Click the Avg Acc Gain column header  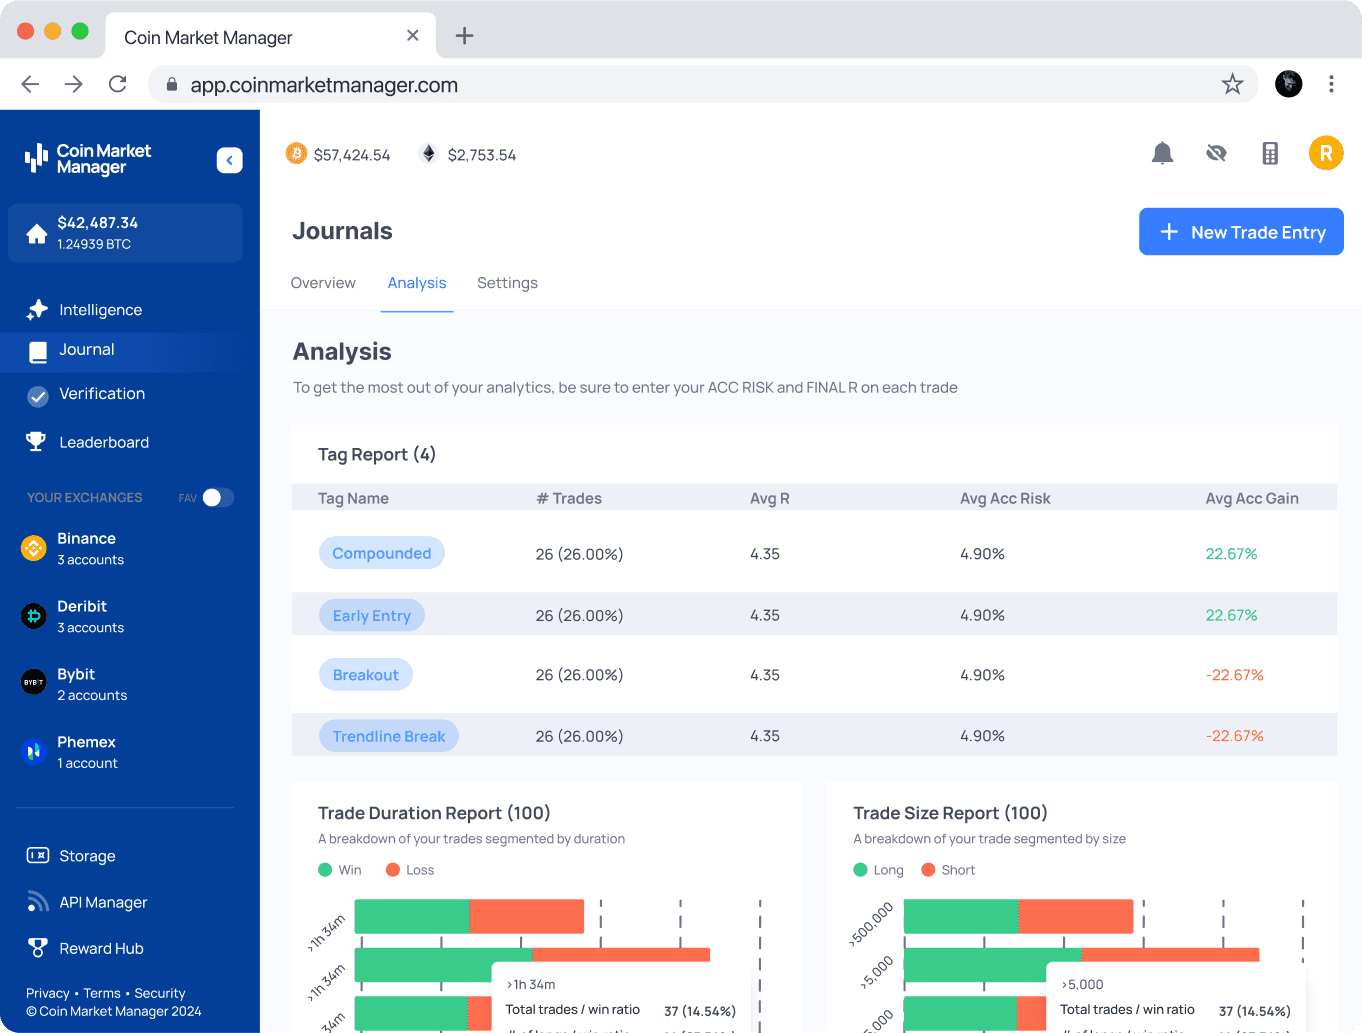point(1252,498)
